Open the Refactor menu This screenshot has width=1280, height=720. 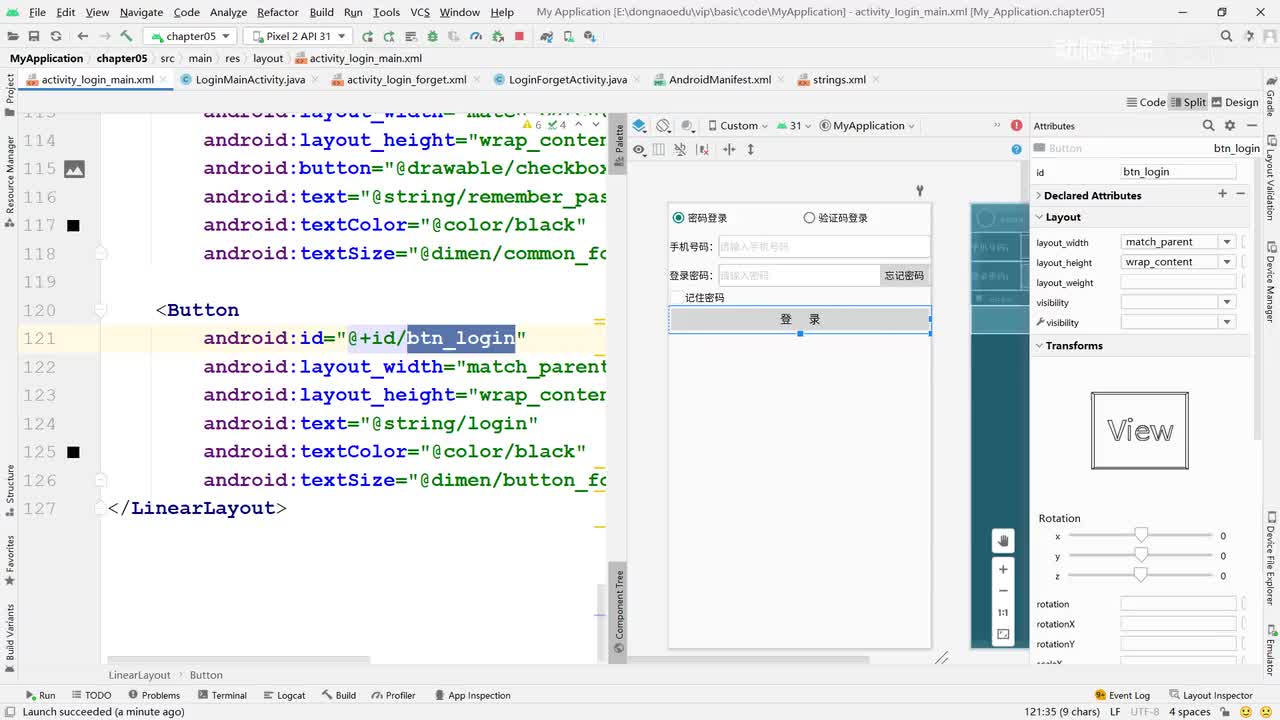(x=277, y=12)
